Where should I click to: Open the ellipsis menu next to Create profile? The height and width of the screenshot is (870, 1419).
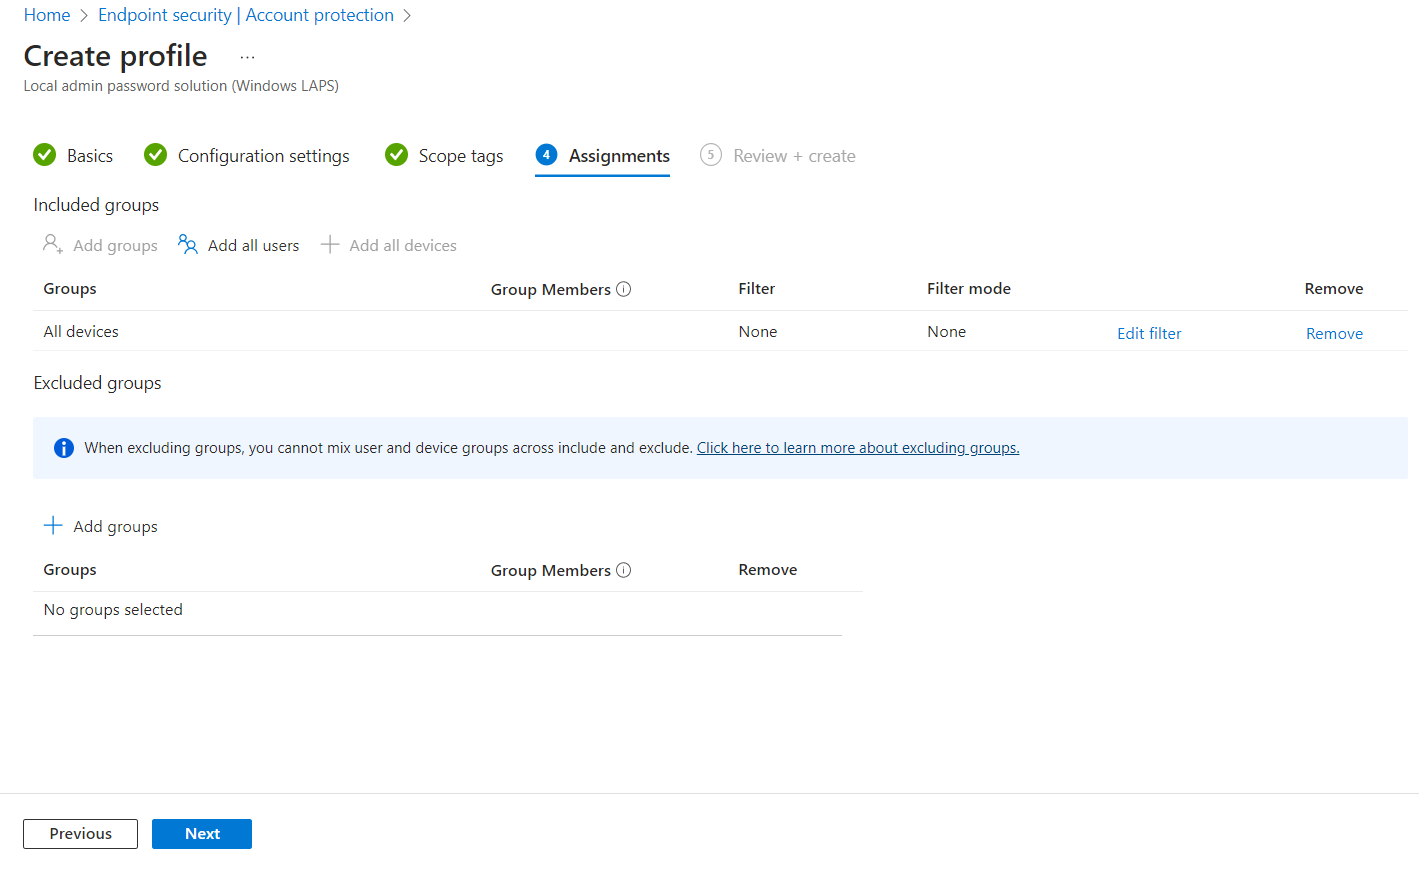tap(248, 58)
